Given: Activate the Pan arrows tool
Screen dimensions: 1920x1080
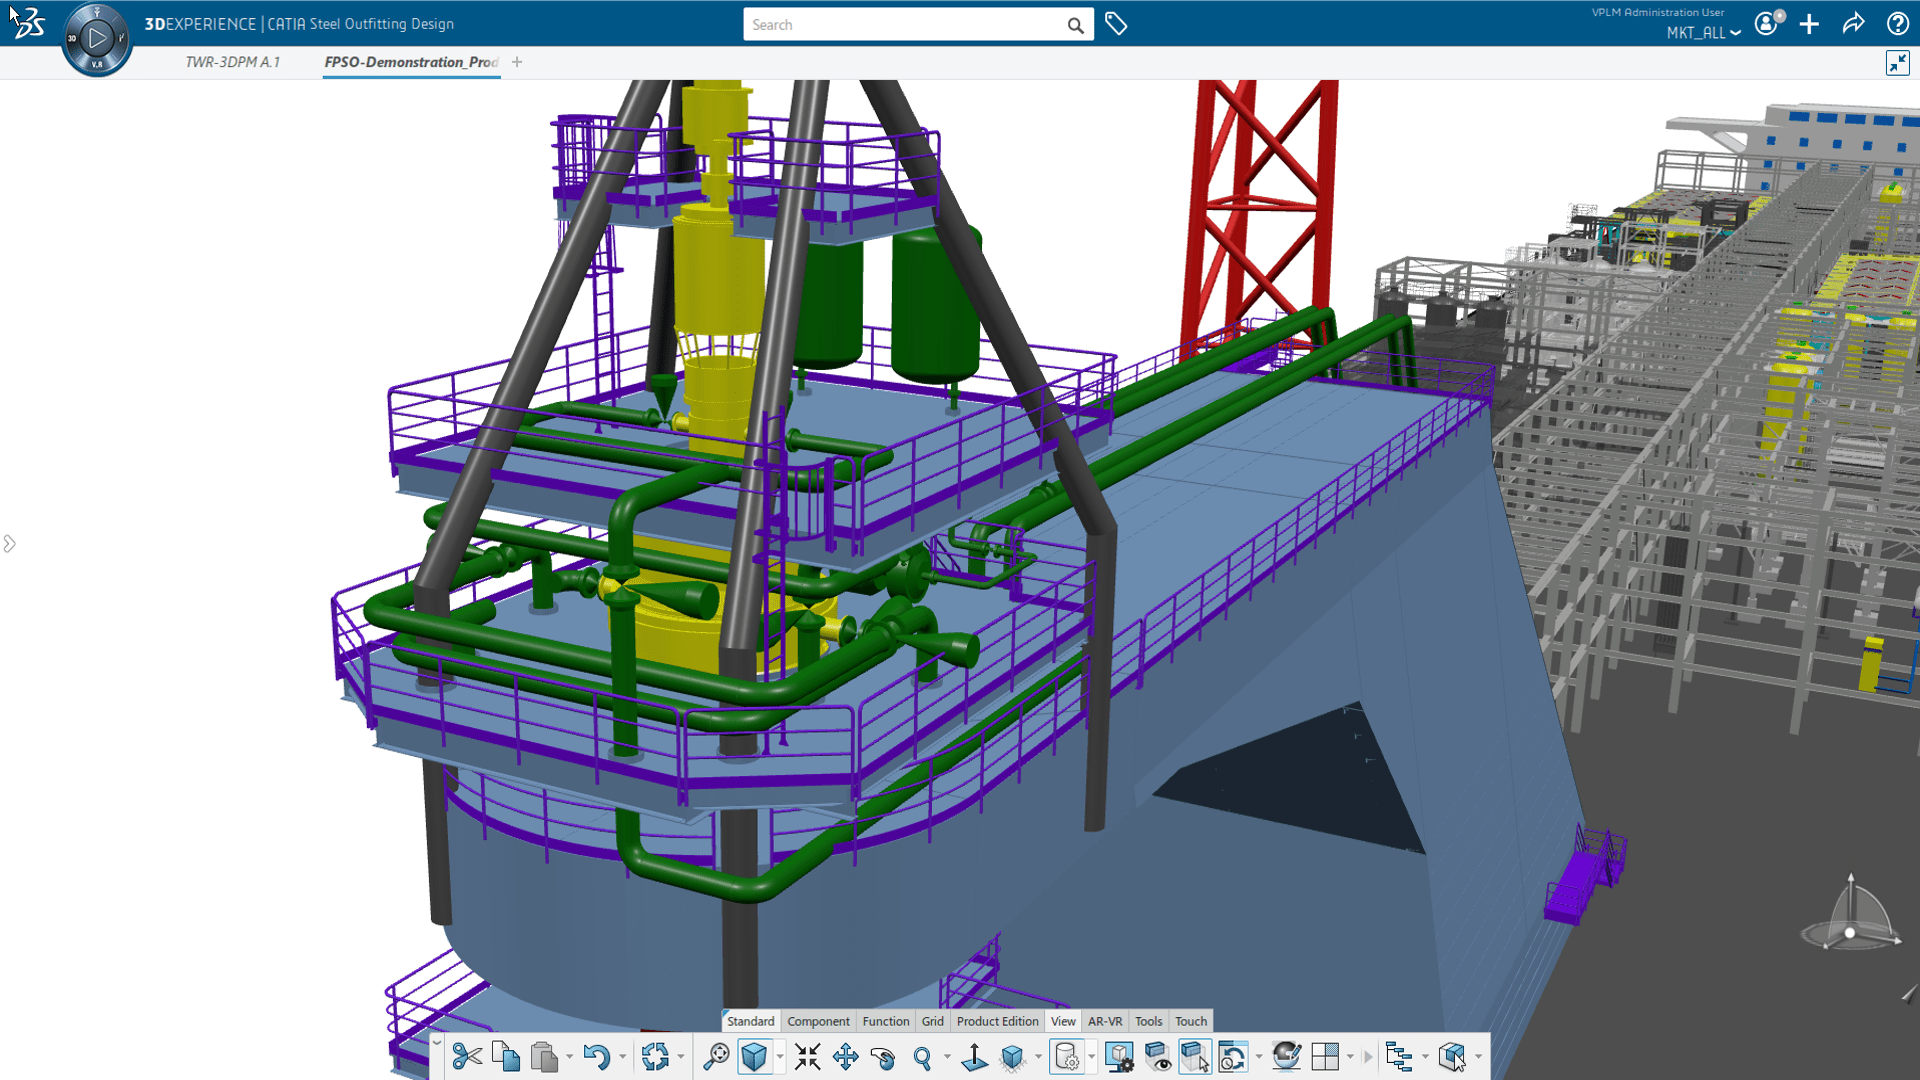Looking at the screenshot, I should (845, 1057).
